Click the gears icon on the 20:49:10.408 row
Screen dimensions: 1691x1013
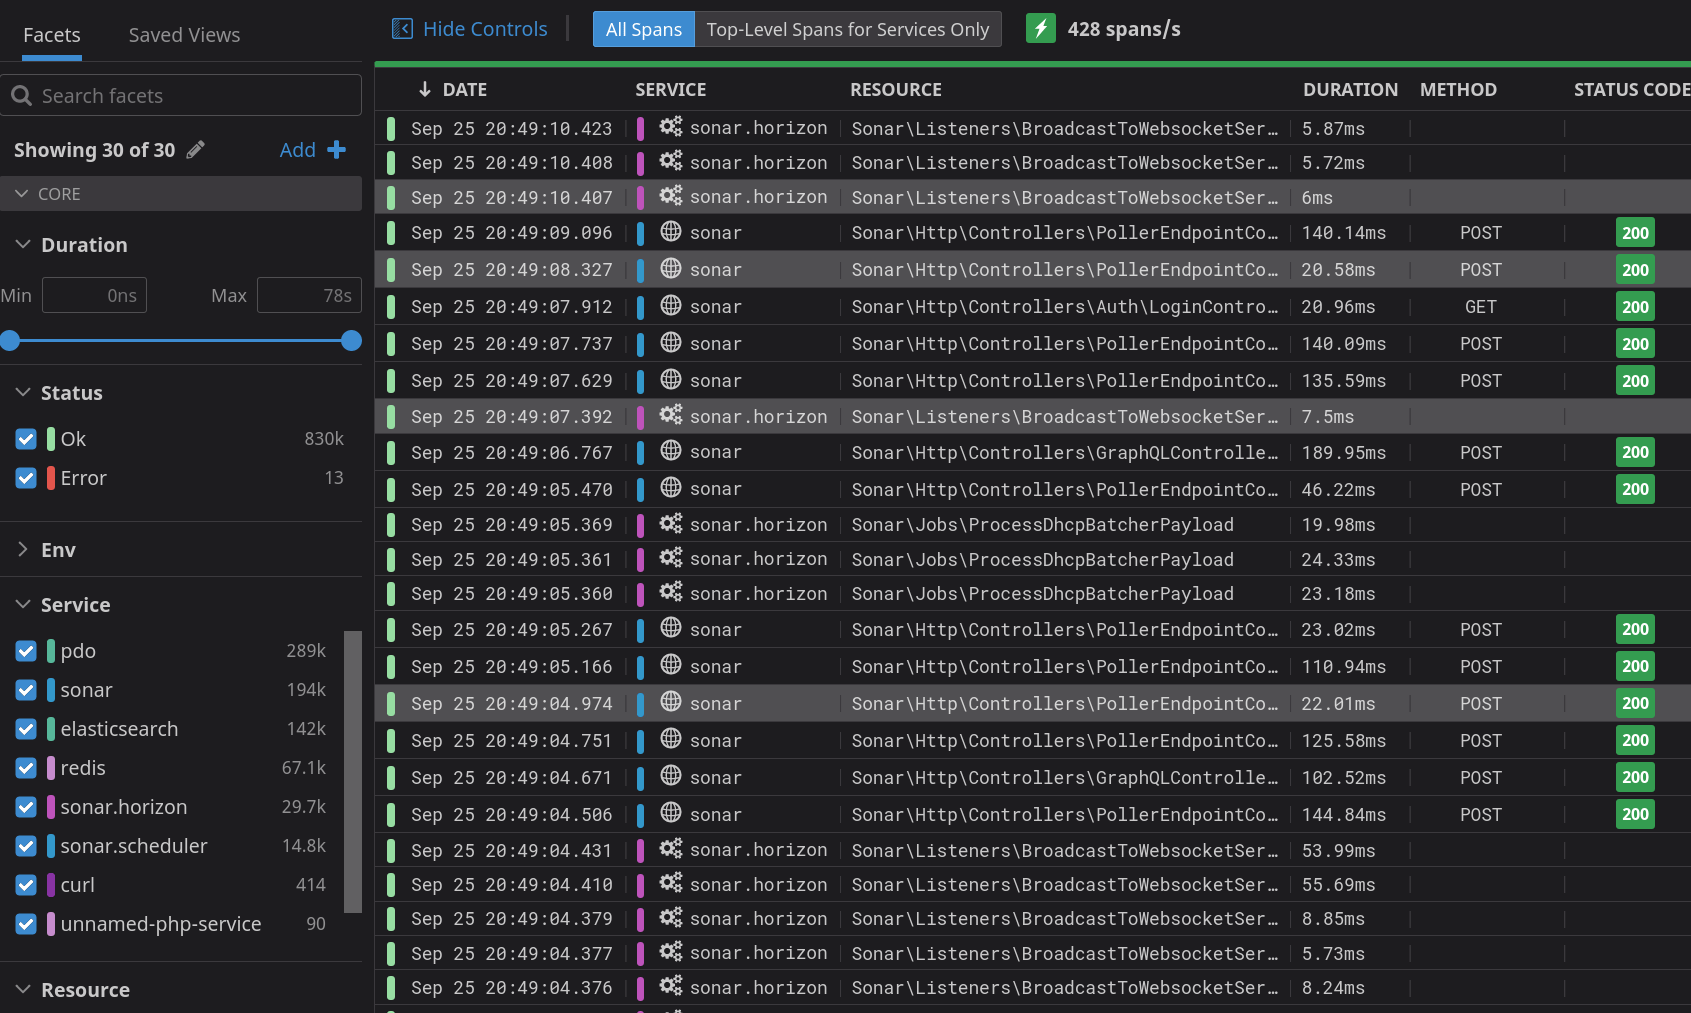pos(671,161)
